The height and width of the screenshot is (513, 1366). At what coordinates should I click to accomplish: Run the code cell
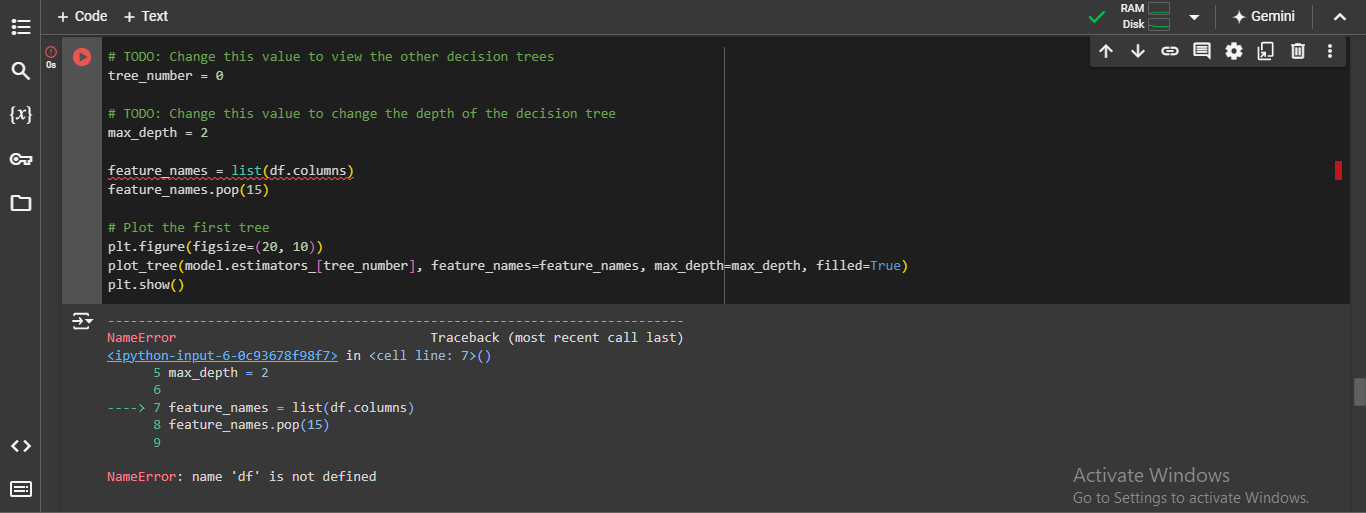82,58
